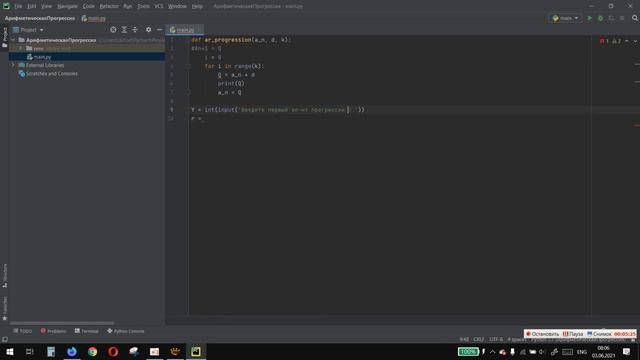Run the main configuration with green play button

click(x=589, y=18)
